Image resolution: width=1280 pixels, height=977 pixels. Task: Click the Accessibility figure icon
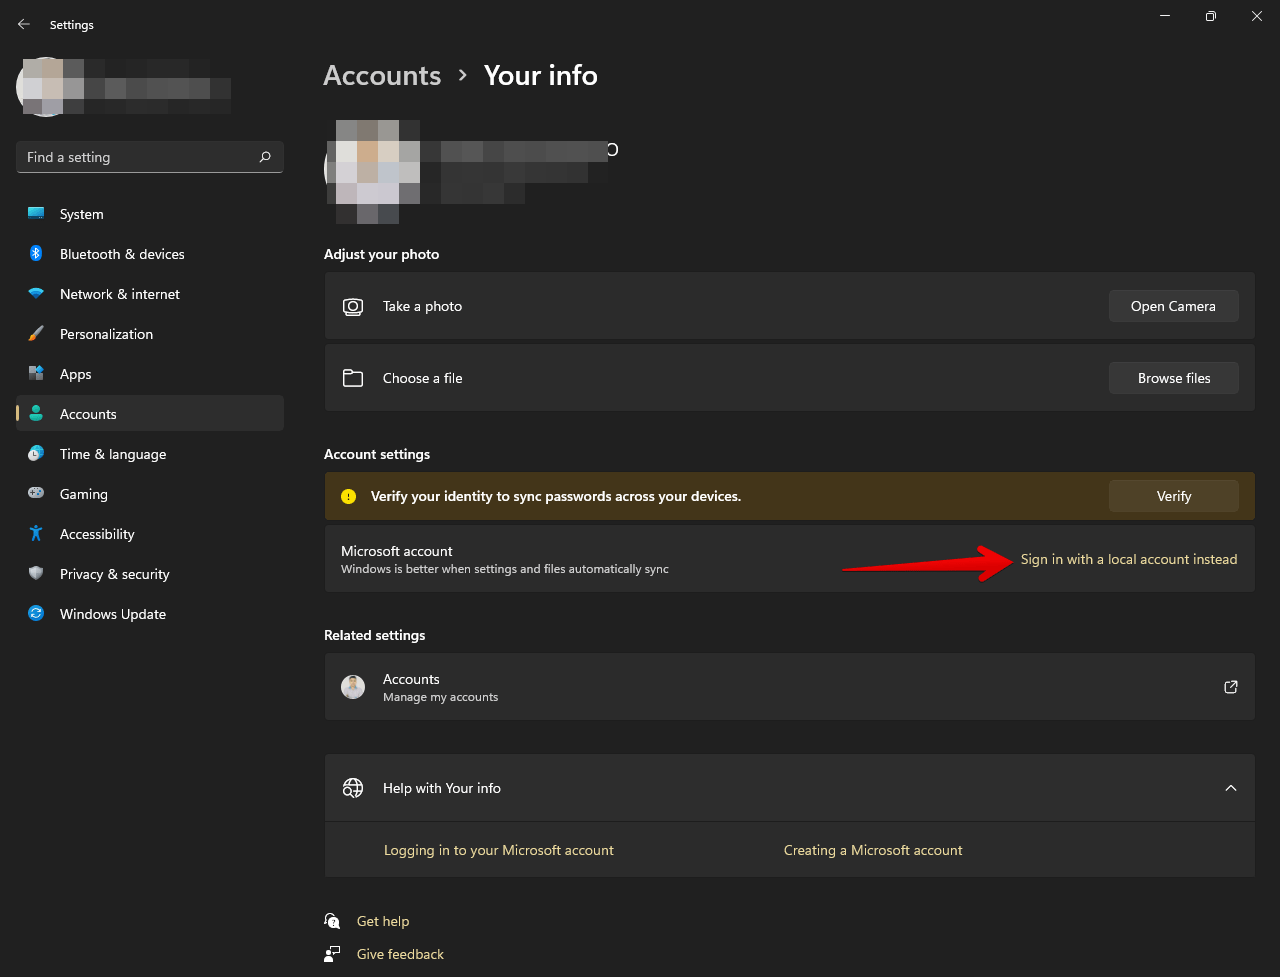click(x=36, y=534)
